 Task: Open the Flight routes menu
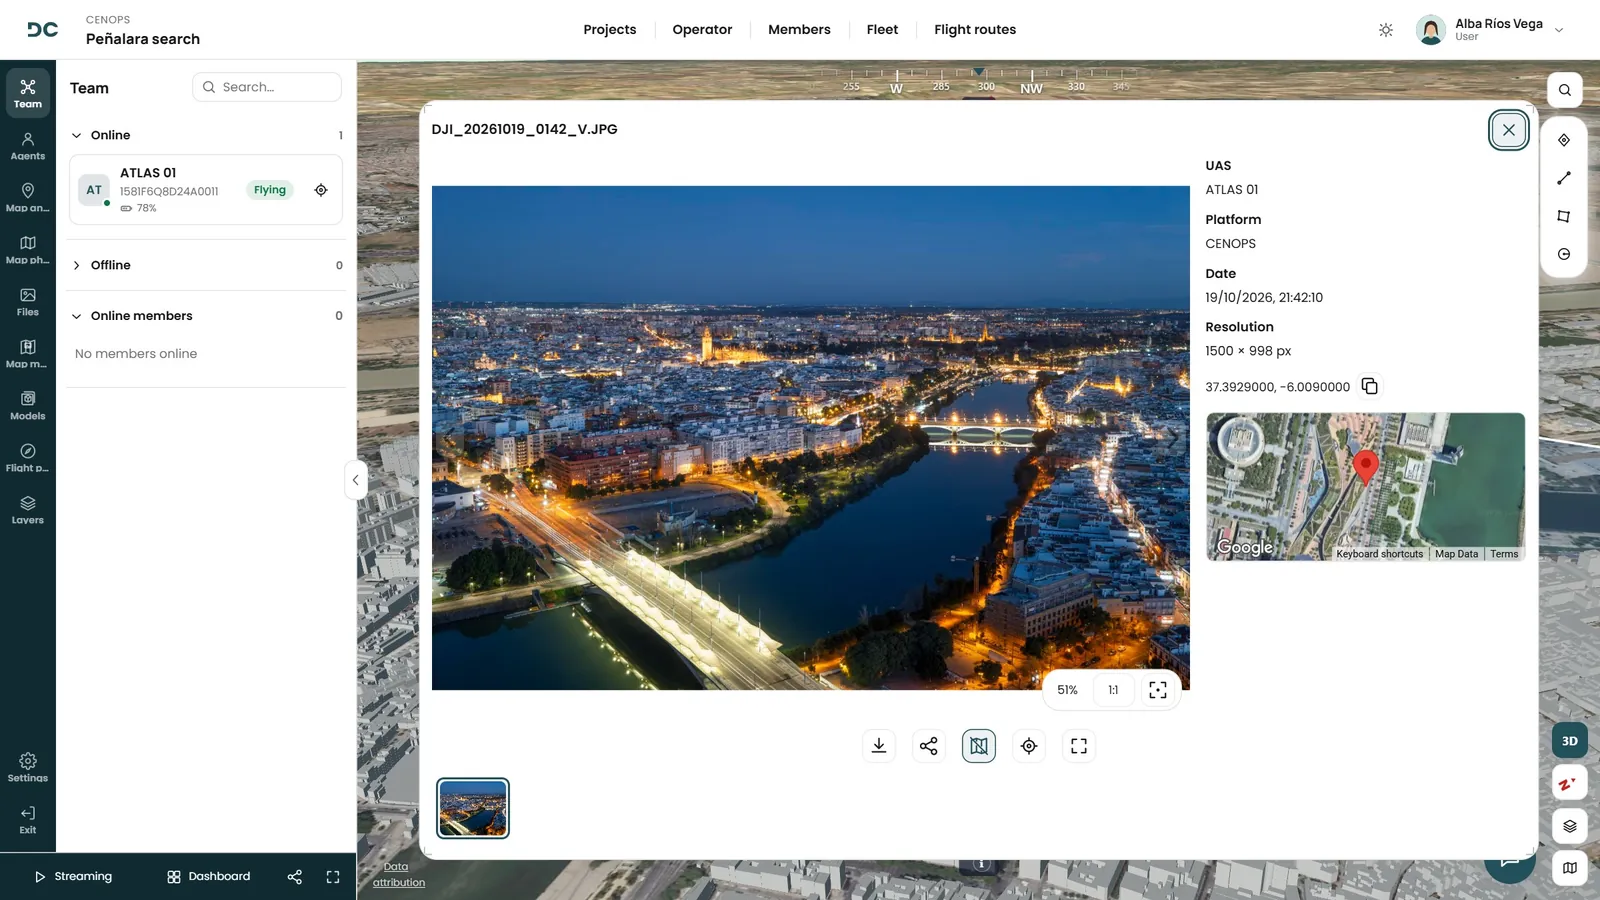coord(975,30)
